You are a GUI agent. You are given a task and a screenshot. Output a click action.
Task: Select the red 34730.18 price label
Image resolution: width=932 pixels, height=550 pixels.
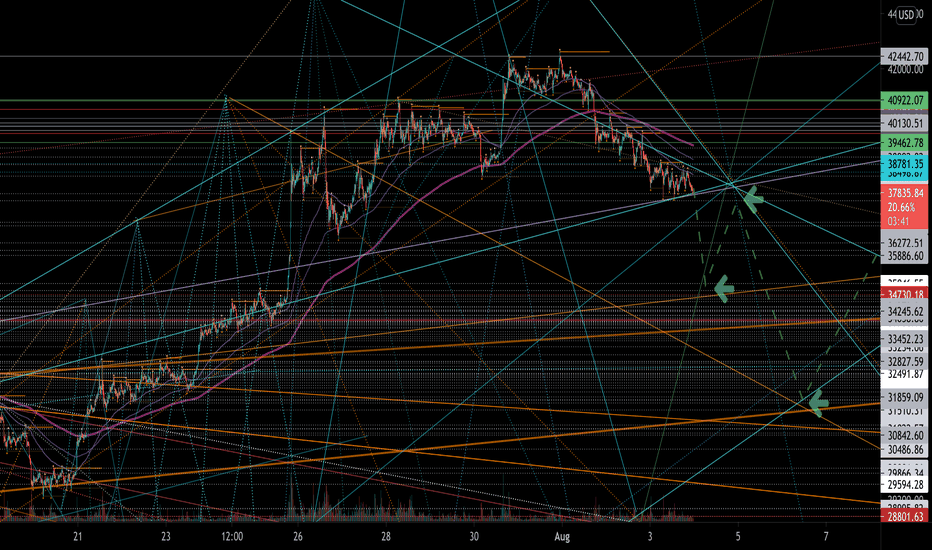904,294
